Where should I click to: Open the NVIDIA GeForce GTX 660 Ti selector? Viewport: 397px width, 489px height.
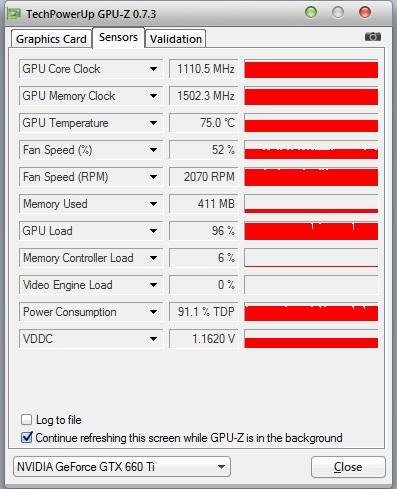[122, 467]
